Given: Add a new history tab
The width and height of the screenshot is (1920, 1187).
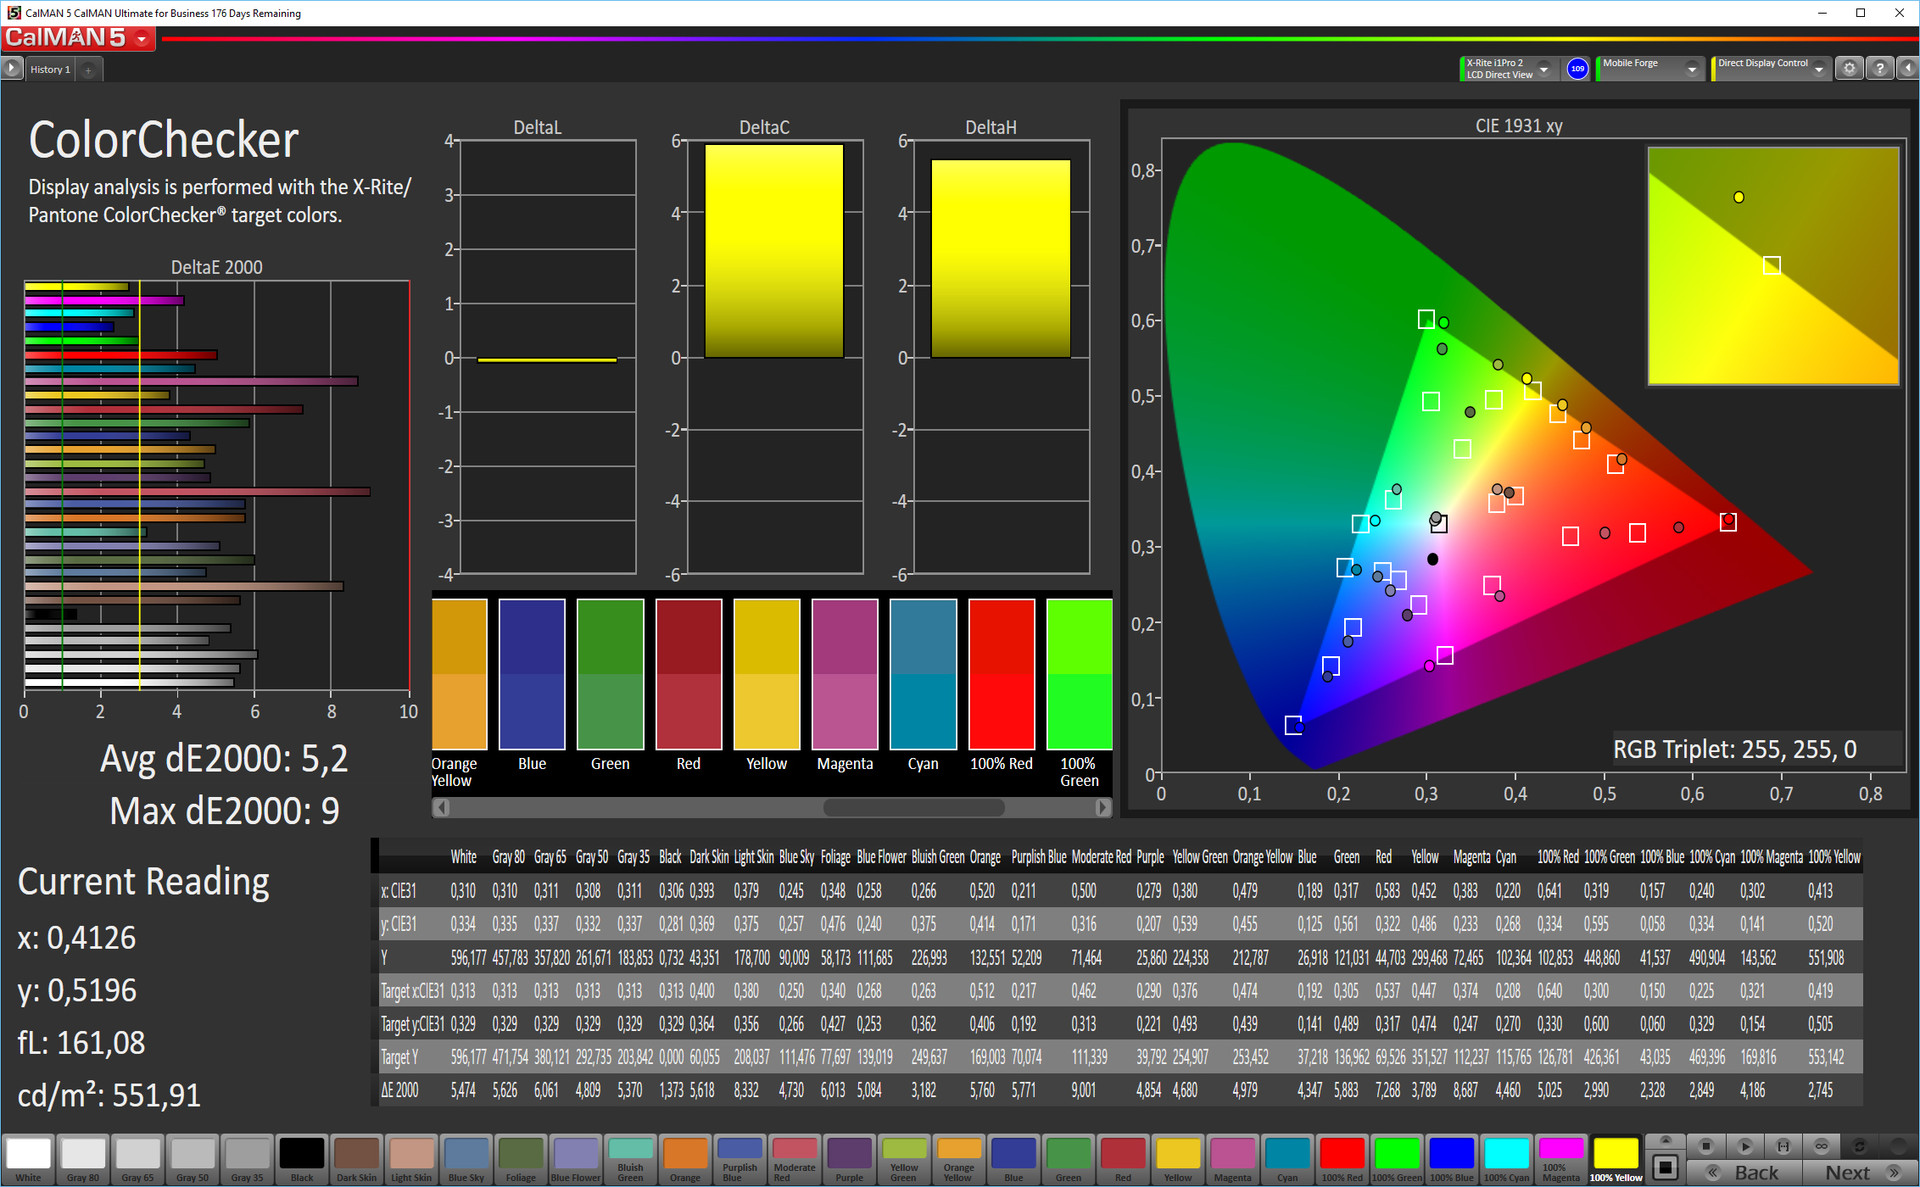Looking at the screenshot, I should pyautogui.click(x=88, y=69).
